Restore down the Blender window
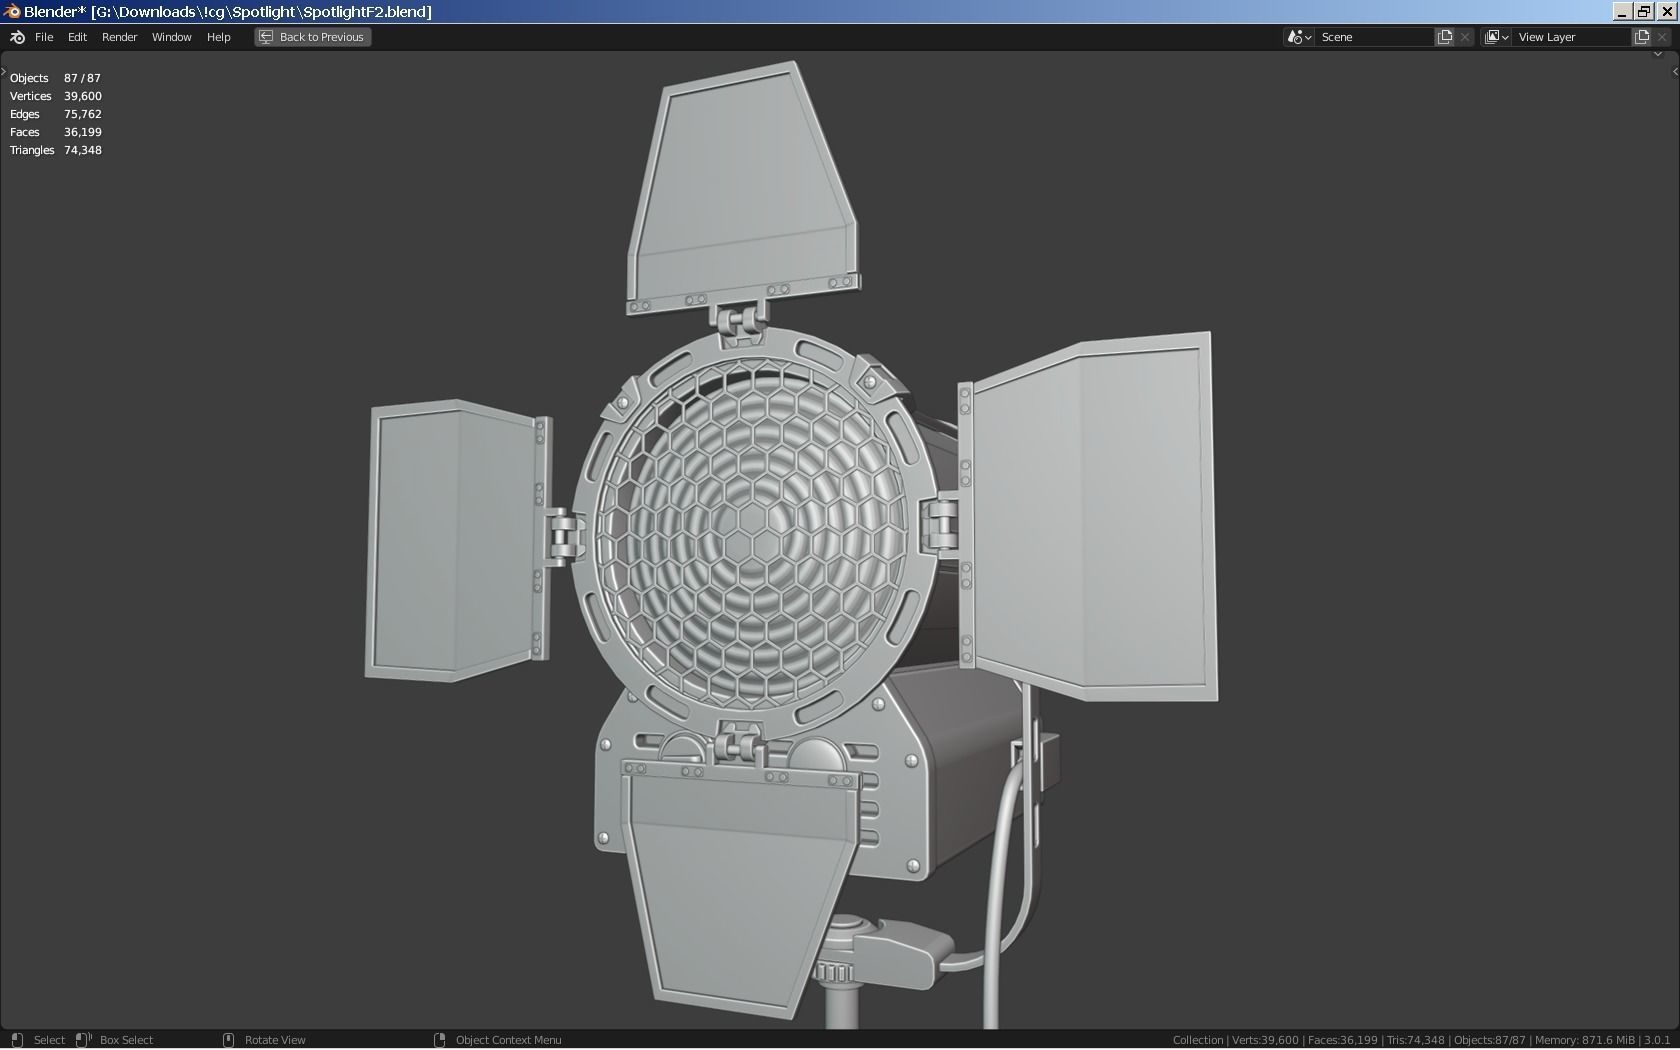Viewport: 1680px width, 1050px height. click(1644, 12)
